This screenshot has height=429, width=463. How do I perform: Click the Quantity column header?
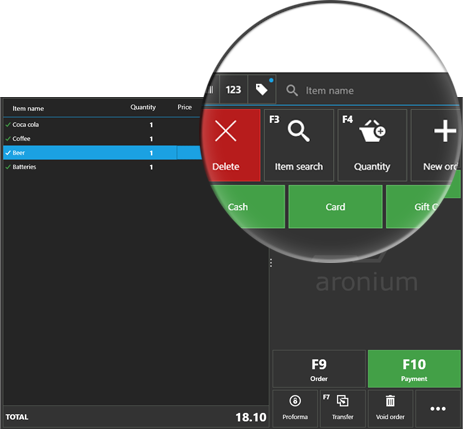(143, 107)
